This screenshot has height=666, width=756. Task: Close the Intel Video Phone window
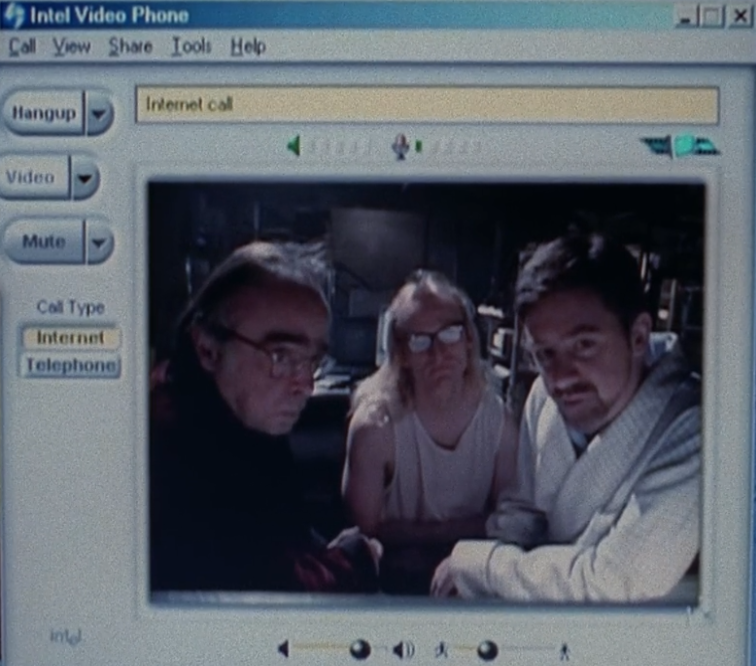pos(740,17)
